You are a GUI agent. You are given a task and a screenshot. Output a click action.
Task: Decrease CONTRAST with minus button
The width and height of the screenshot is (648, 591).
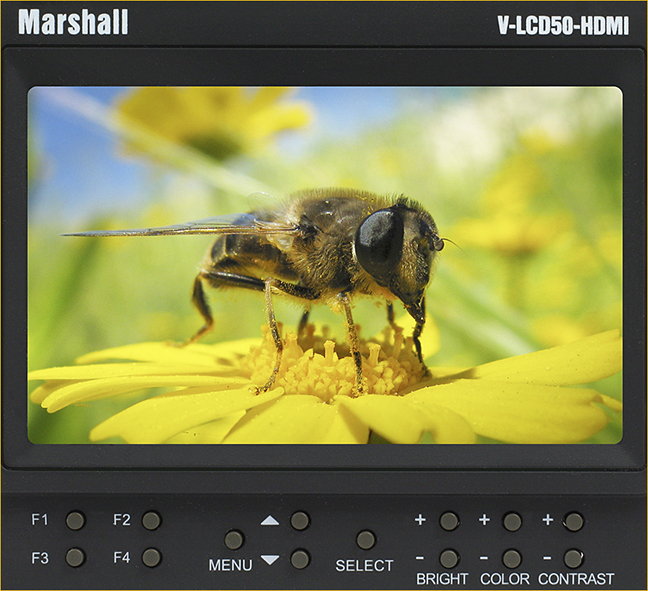pos(574,559)
